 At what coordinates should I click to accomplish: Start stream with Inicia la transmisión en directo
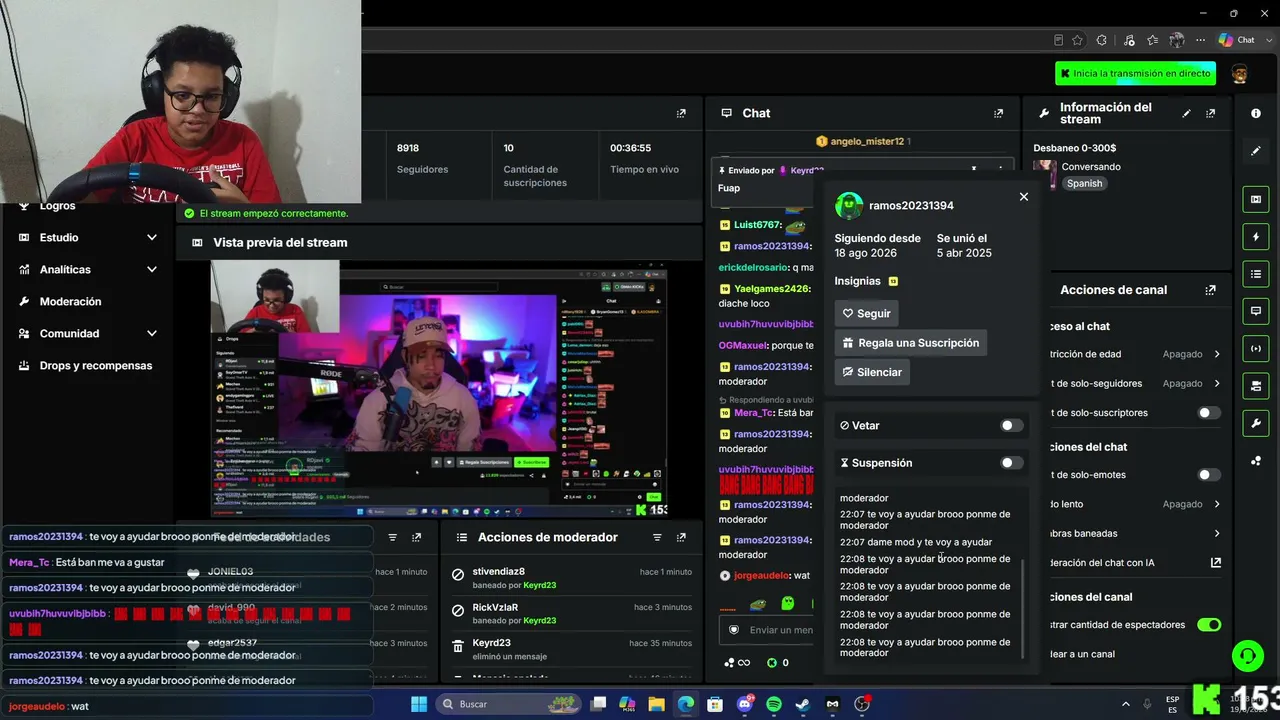pyautogui.click(x=1135, y=73)
